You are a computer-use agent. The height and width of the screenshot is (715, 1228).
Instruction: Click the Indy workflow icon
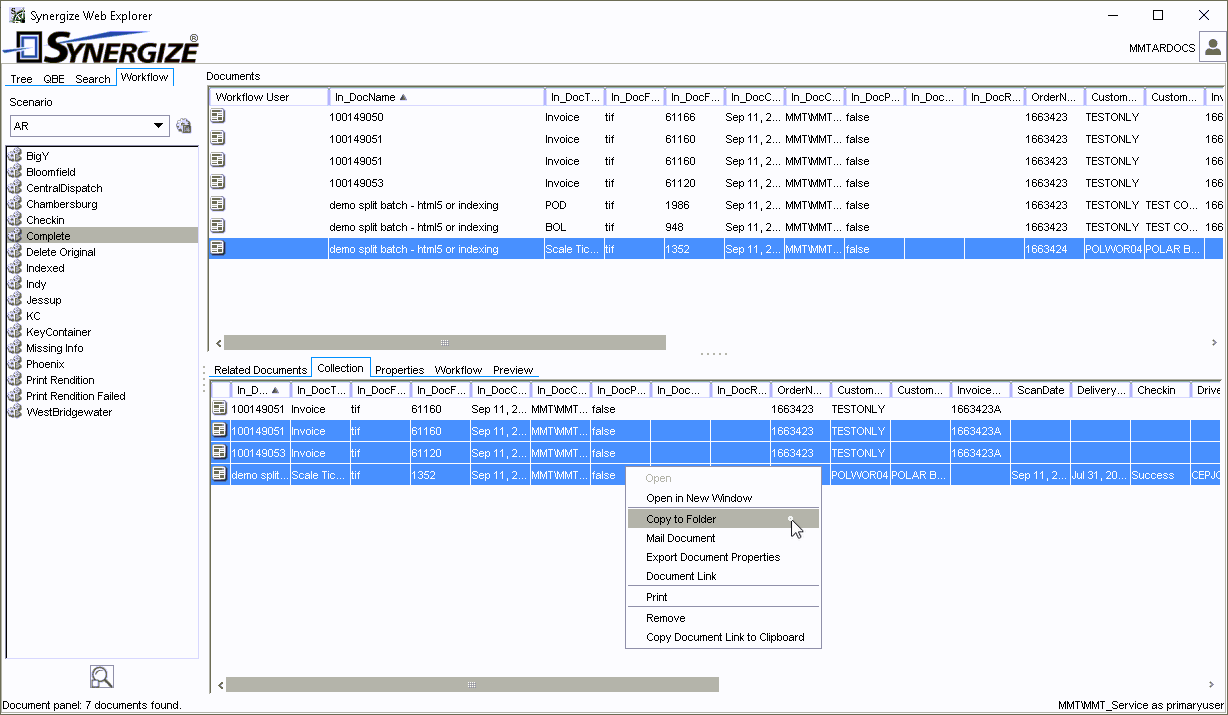pos(15,284)
